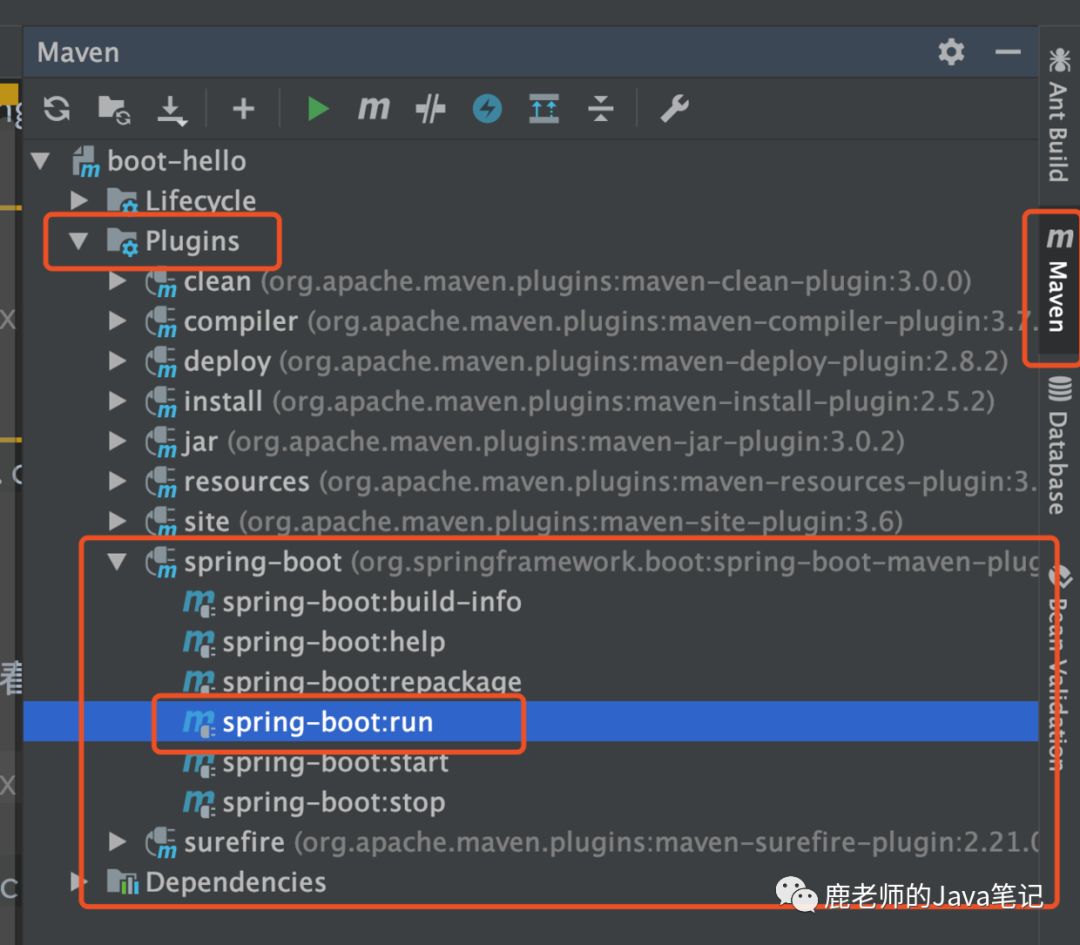The height and width of the screenshot is (945, 1080).
Task: Open the Database side tab
Action: [x=1059, y=445]
